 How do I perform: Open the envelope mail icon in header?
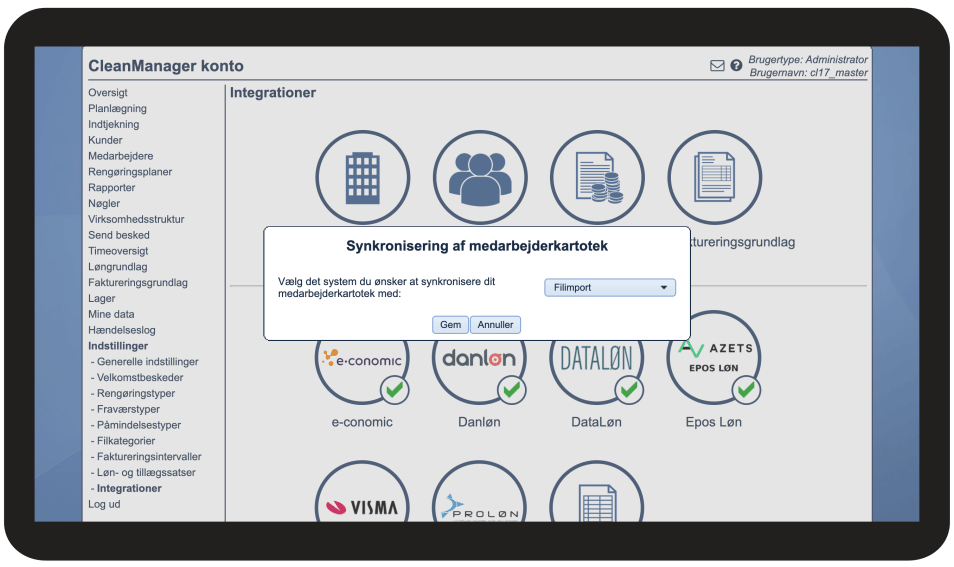(x=717, y=66)
